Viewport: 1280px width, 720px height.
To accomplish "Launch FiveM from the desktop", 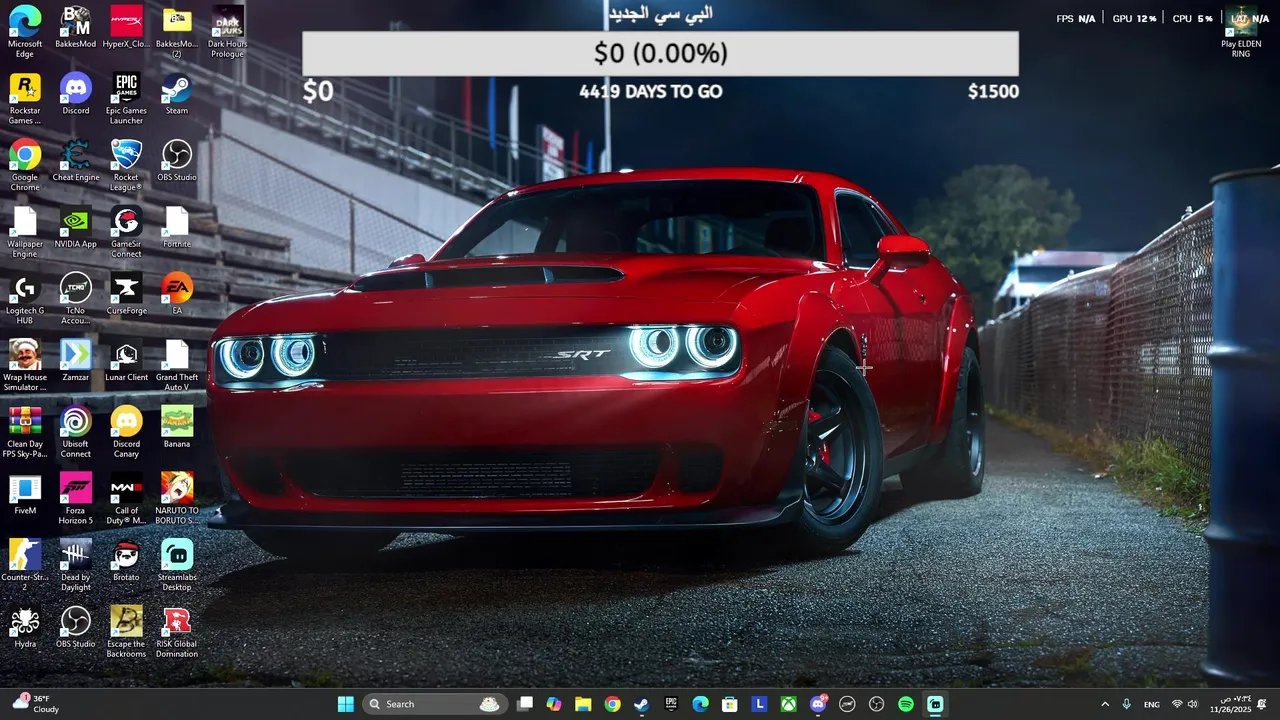I will (25, 493).
